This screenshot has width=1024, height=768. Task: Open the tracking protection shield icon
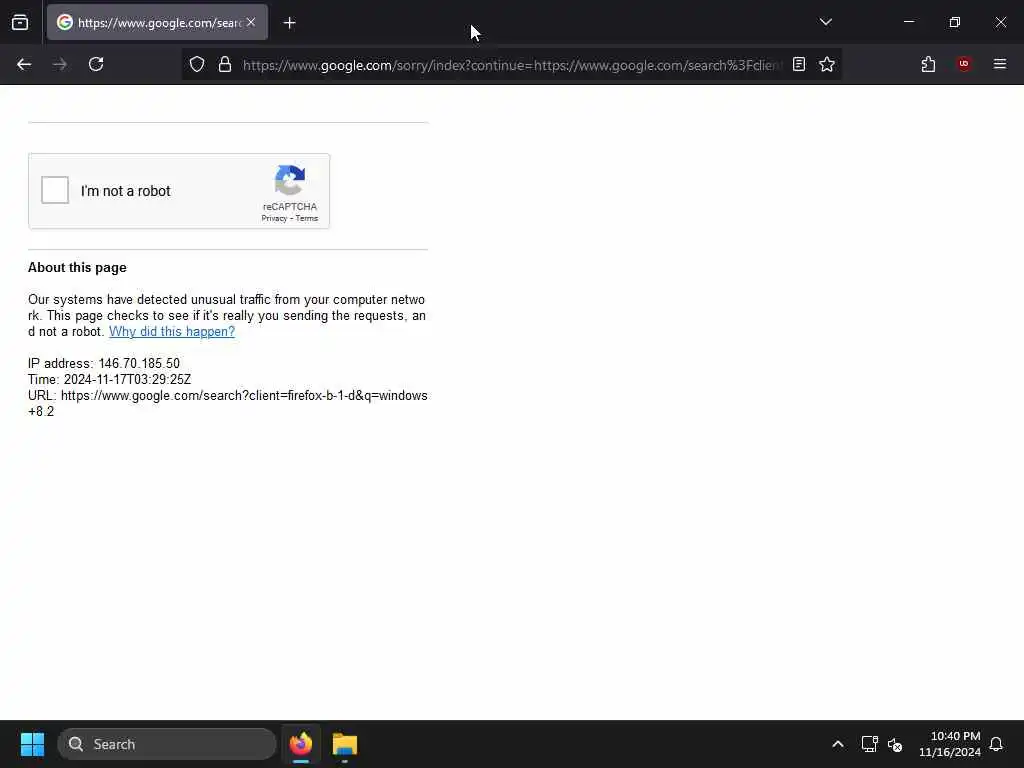coord(197,64)
